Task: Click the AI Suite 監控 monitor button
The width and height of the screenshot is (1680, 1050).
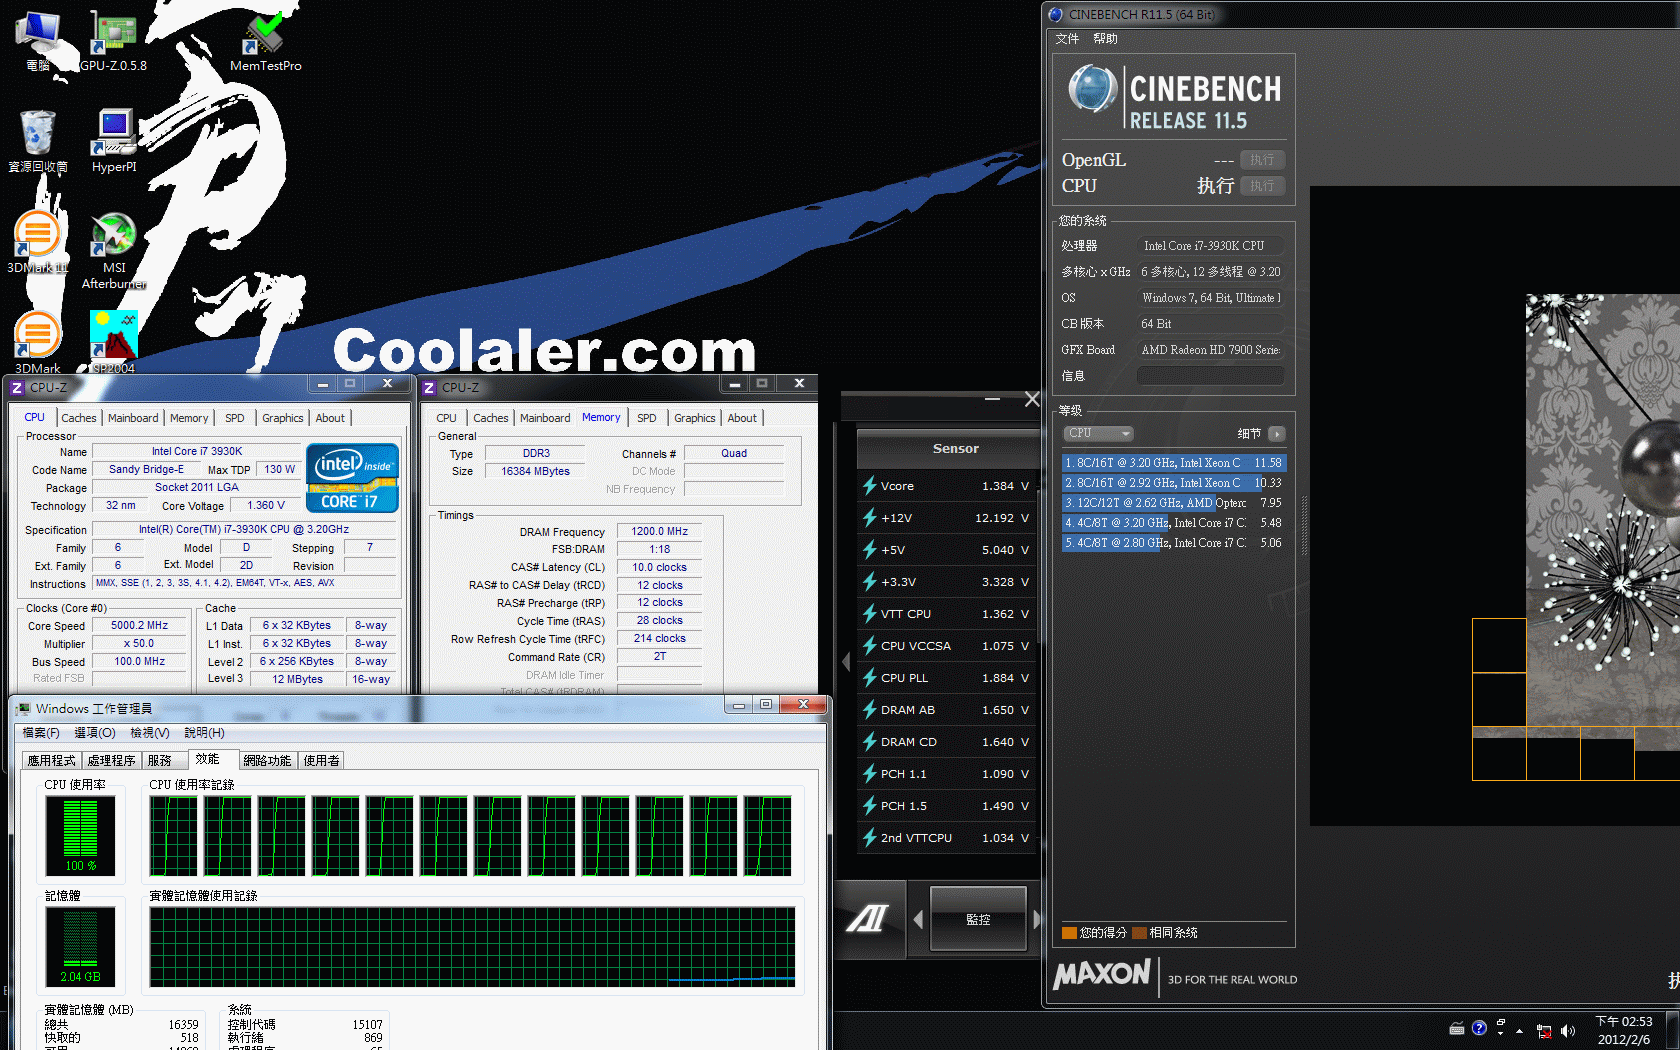Action: click(978, 919)
